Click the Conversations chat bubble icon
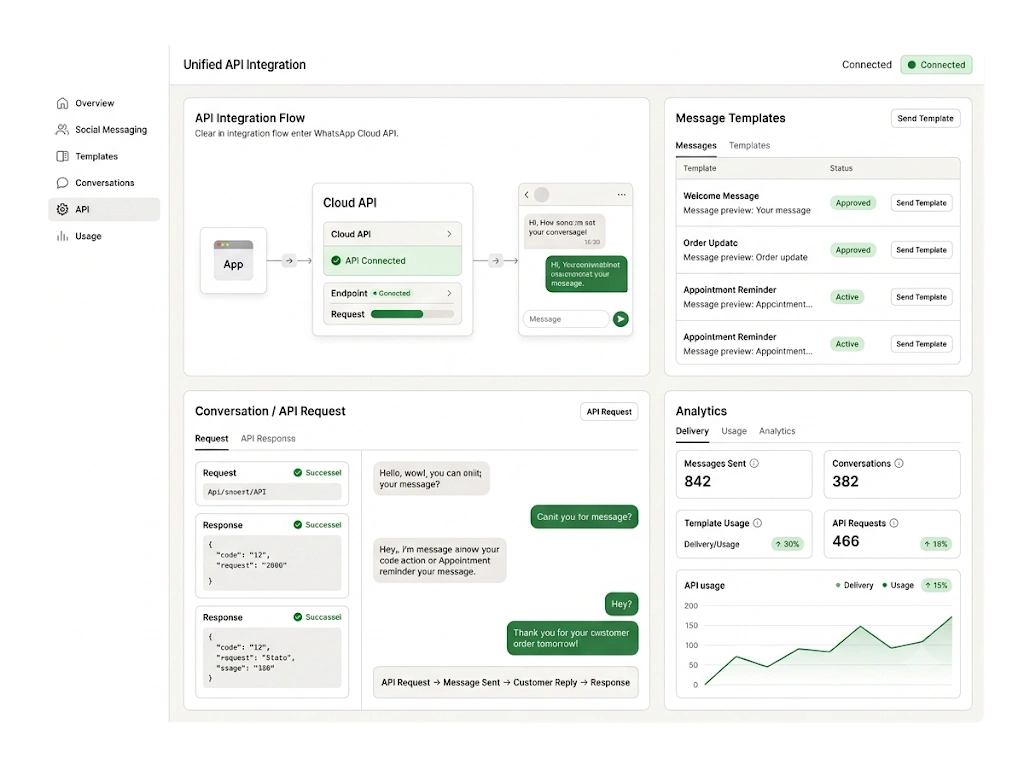 coord(63,183)
